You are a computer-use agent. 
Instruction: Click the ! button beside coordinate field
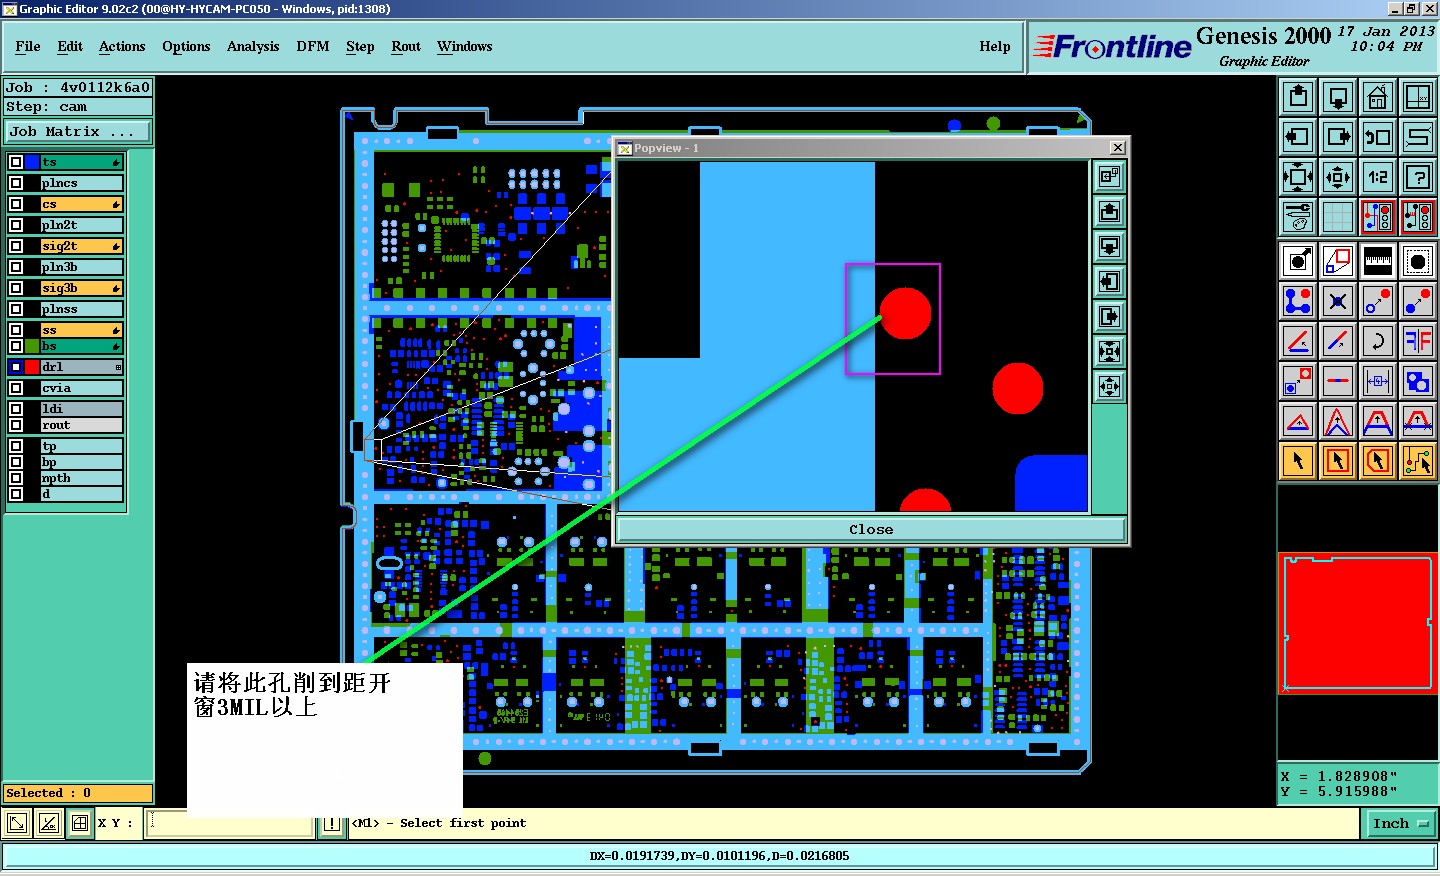332,824
